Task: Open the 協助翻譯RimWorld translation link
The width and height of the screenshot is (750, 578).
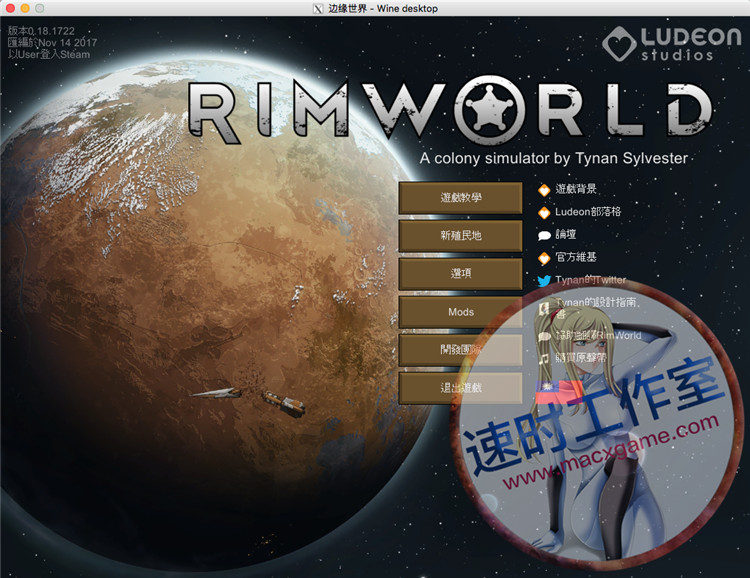Action: tap(598, 335)
